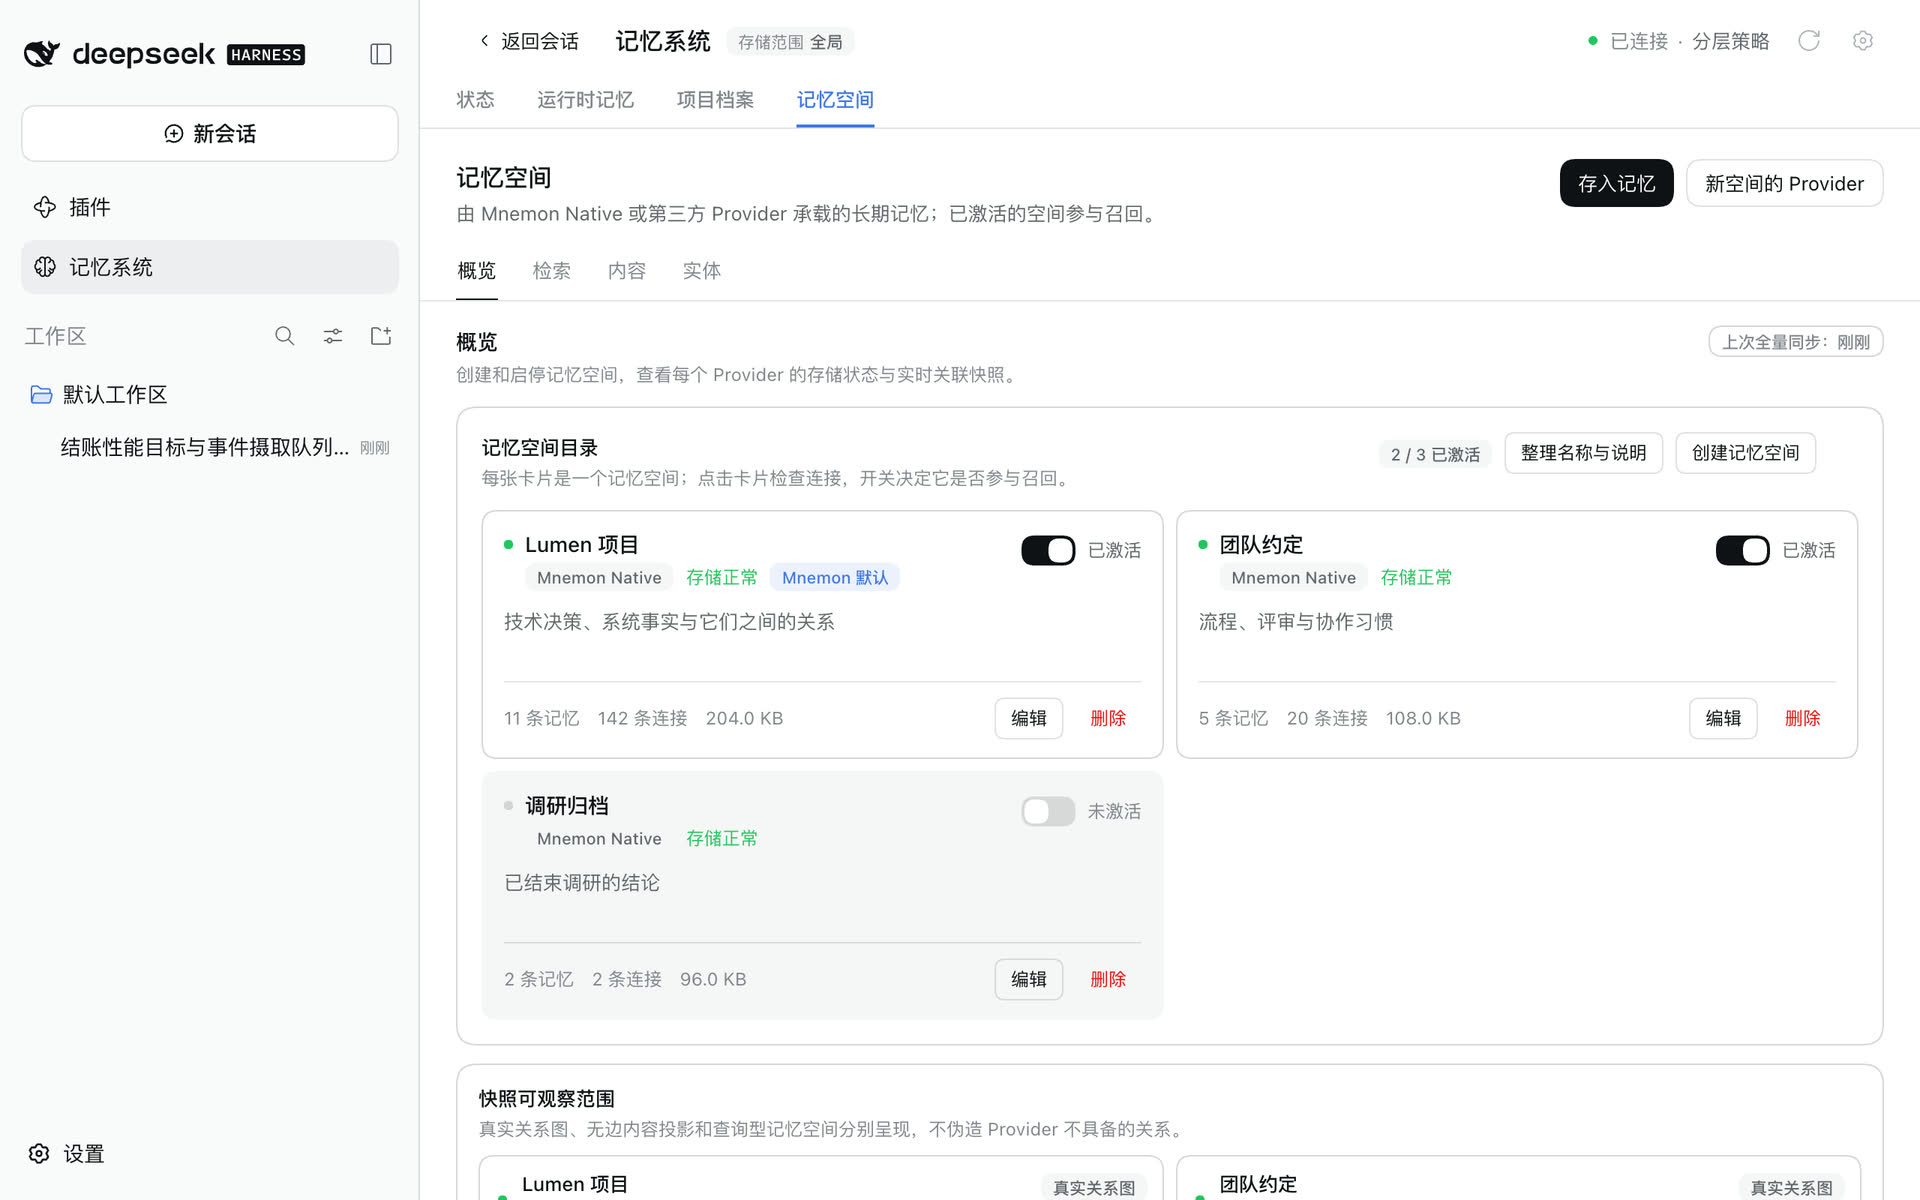This screenshot has height=1200, width=1920.
Task: Click the 已连接 · 分层策略 status
Action: [1678, 41]
